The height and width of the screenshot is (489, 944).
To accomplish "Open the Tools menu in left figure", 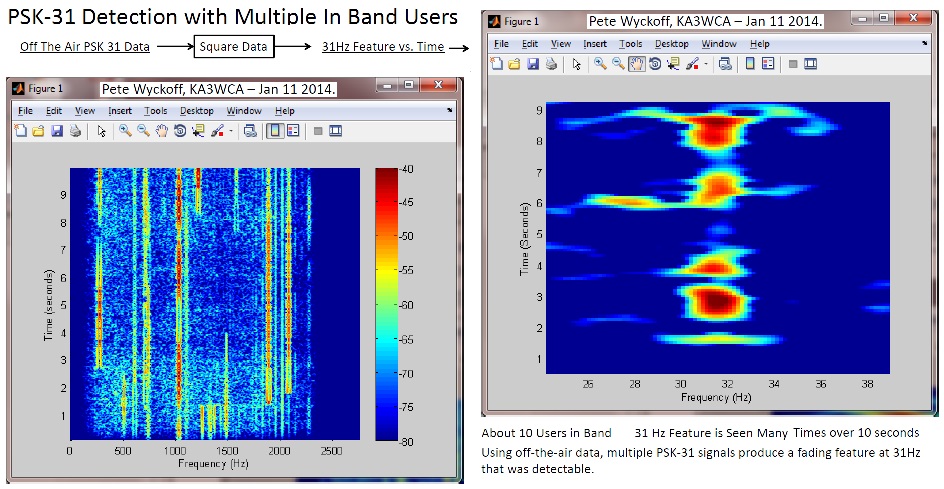I will (x=155, y=111).
